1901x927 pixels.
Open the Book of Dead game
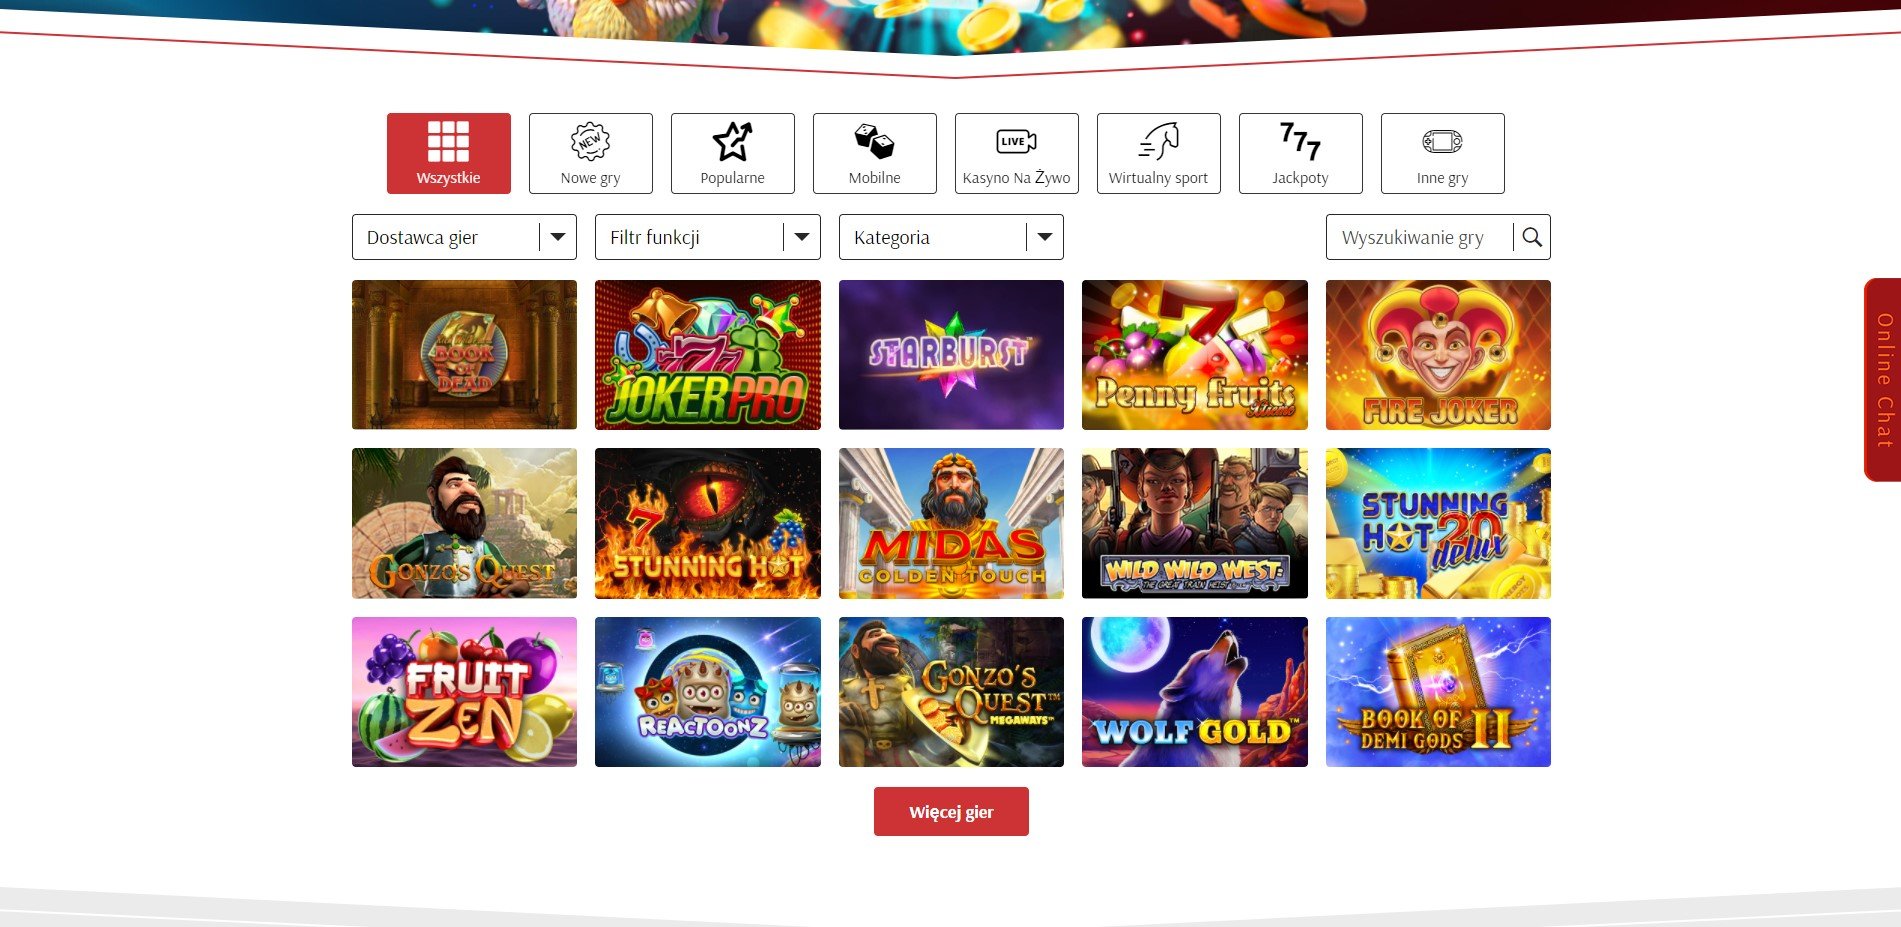464,355
